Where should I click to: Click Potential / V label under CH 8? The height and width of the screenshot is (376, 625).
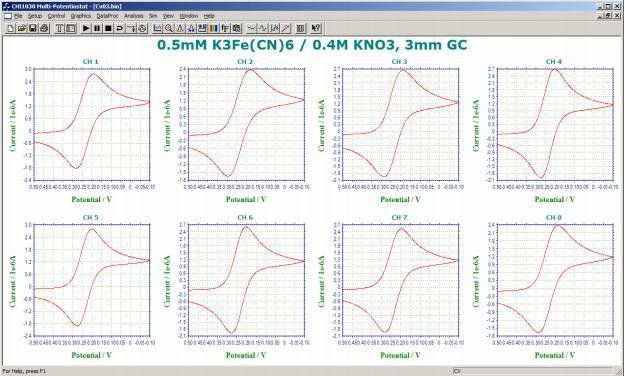[x=555, y=355]
